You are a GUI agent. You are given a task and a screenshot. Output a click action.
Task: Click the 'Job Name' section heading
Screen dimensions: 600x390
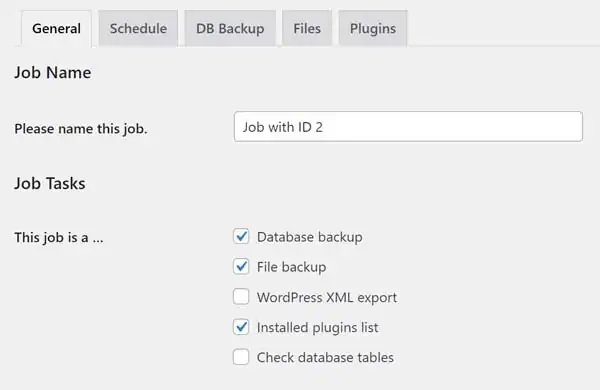(53, 72)
